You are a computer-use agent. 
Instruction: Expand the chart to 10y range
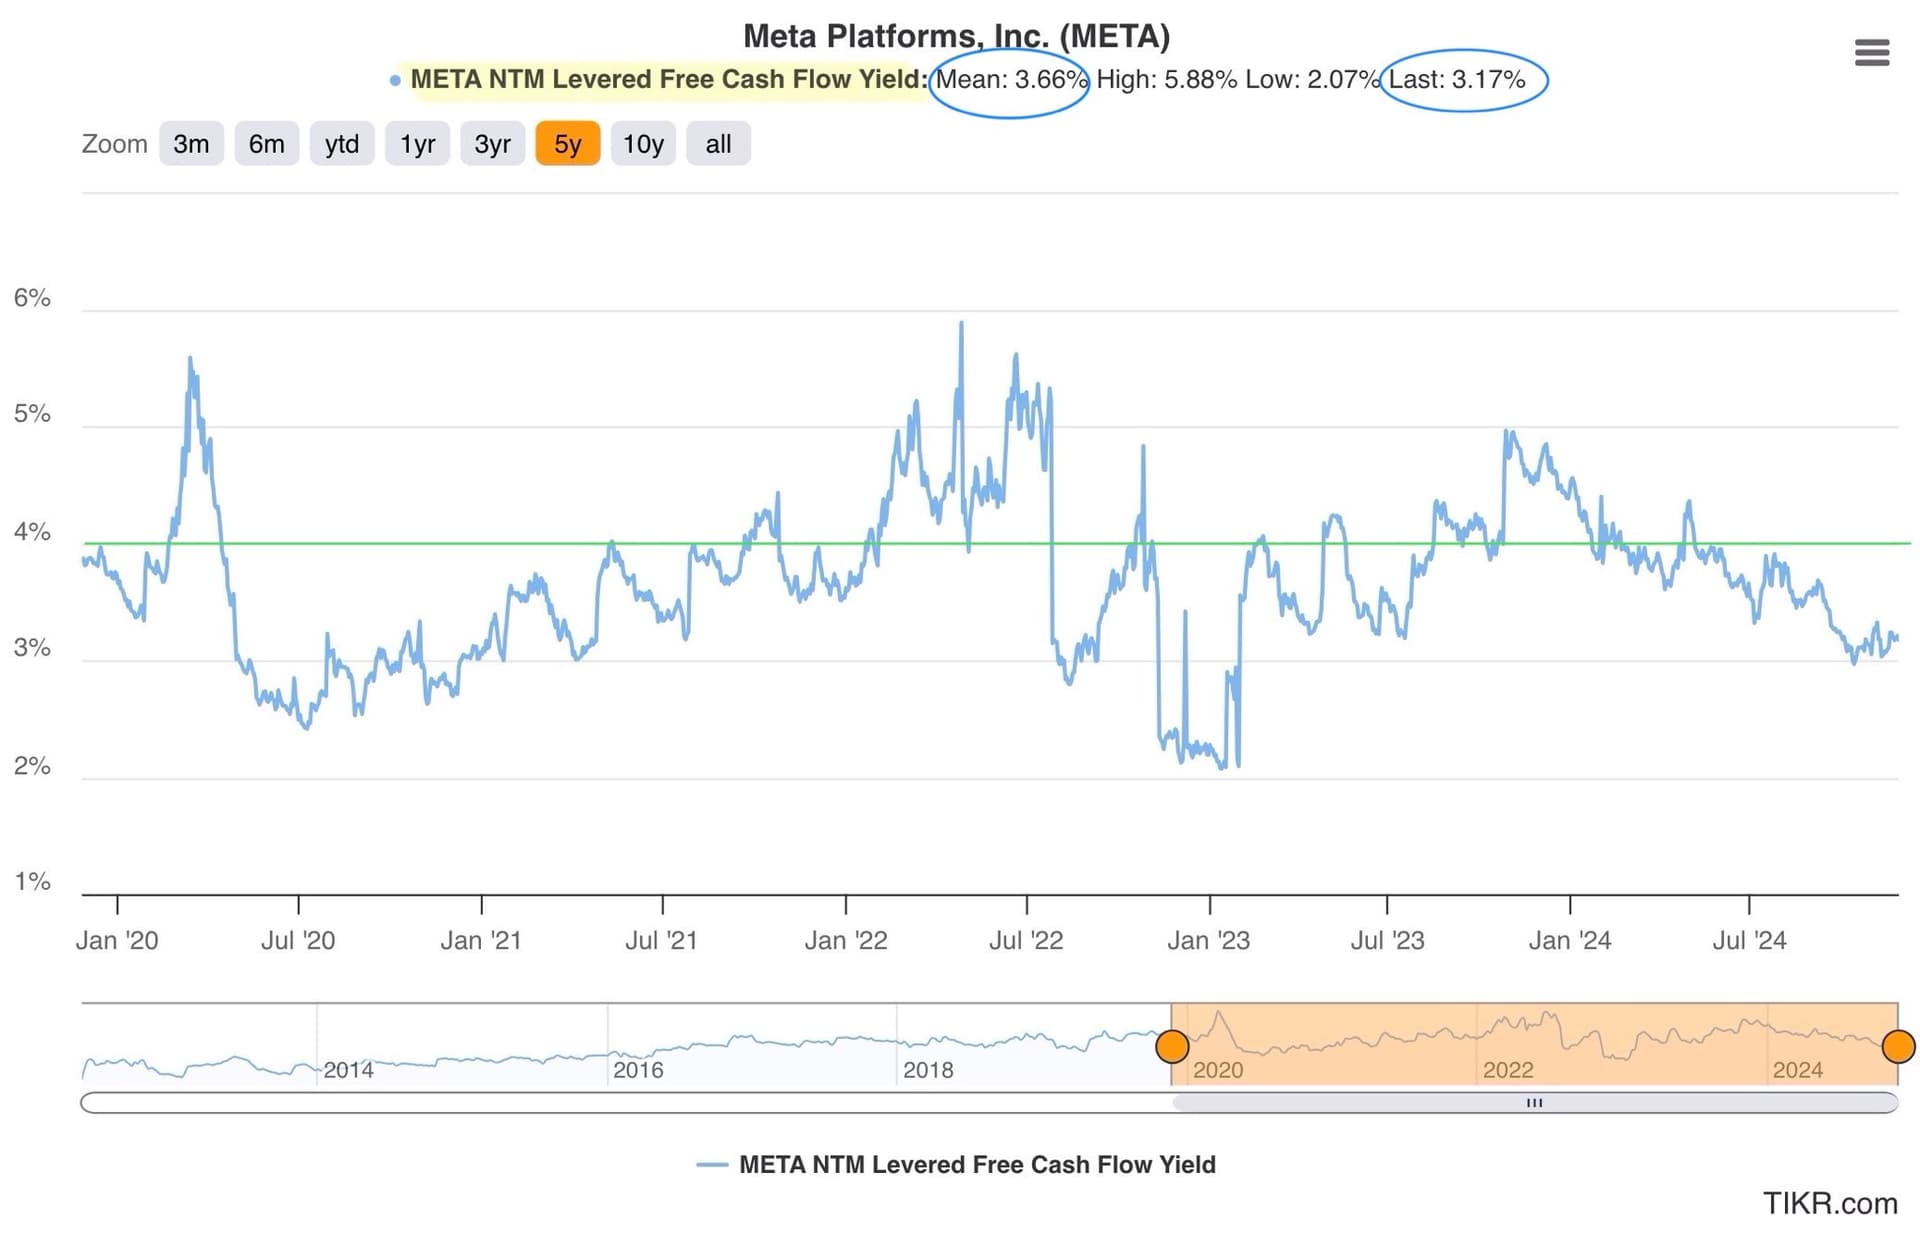pos(643,144)
